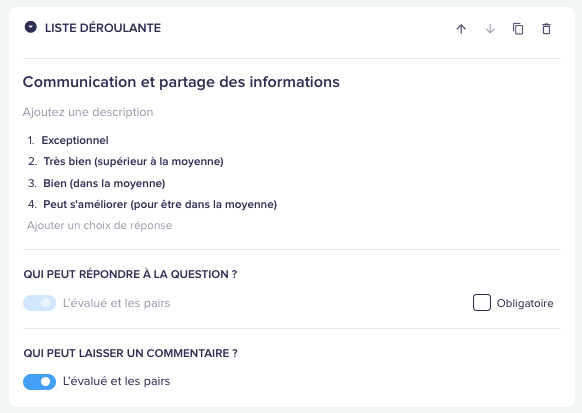Click the dropdown icon beside Liste déroulante
The height and width of the screenshot is (413, 582).
click(30, 27)
